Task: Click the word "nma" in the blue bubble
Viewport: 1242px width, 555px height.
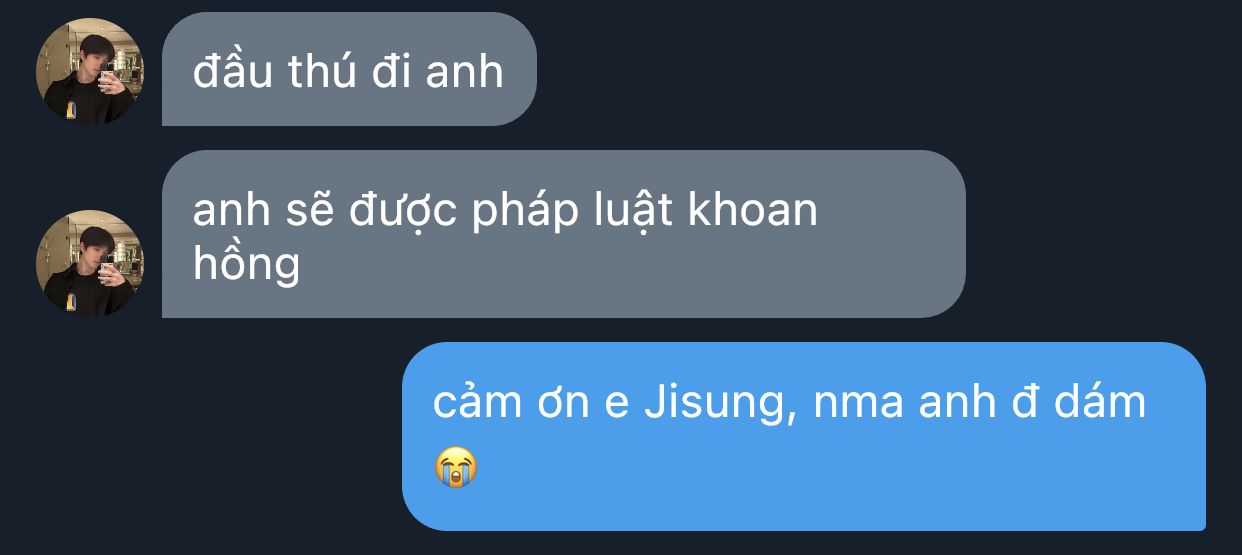Action: pos(859,406)
